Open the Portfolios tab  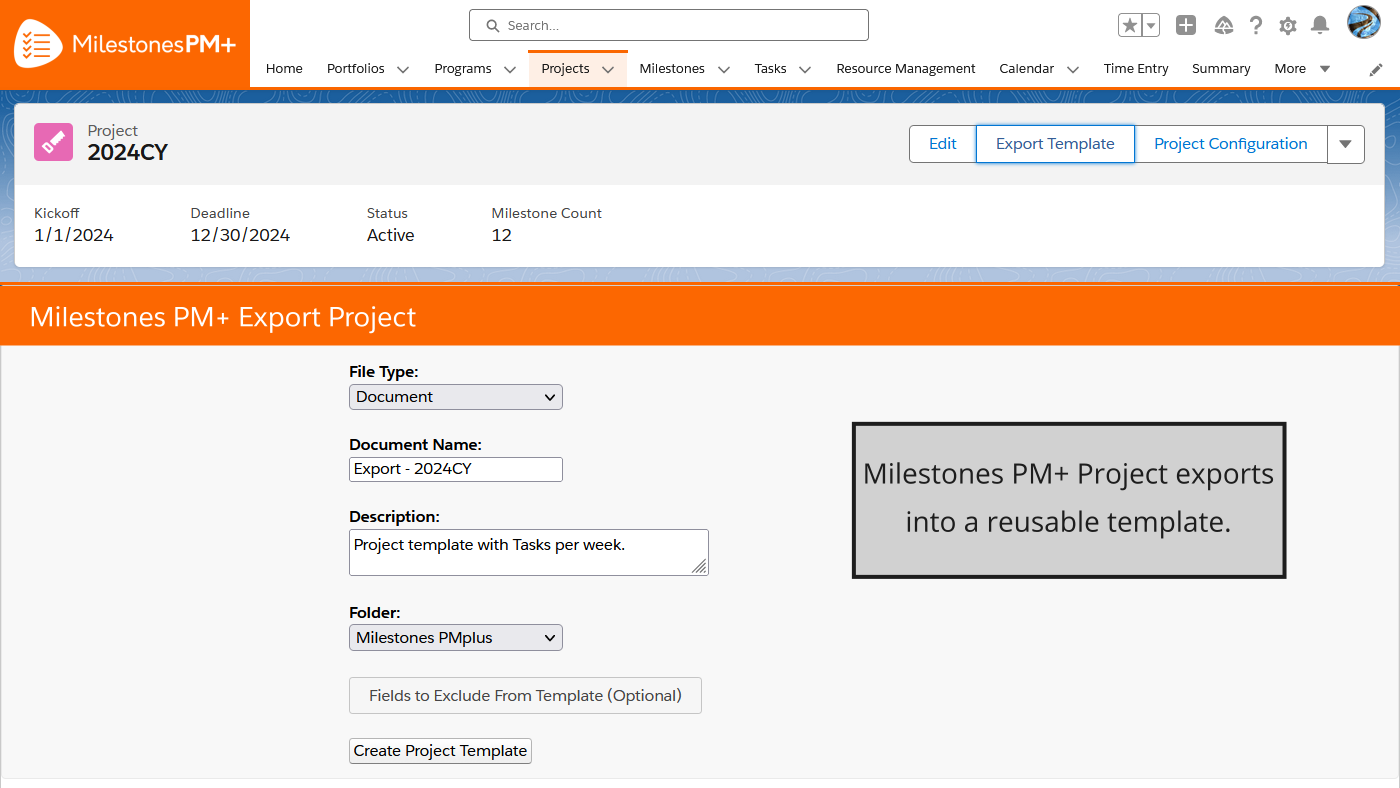click(355, 69)
